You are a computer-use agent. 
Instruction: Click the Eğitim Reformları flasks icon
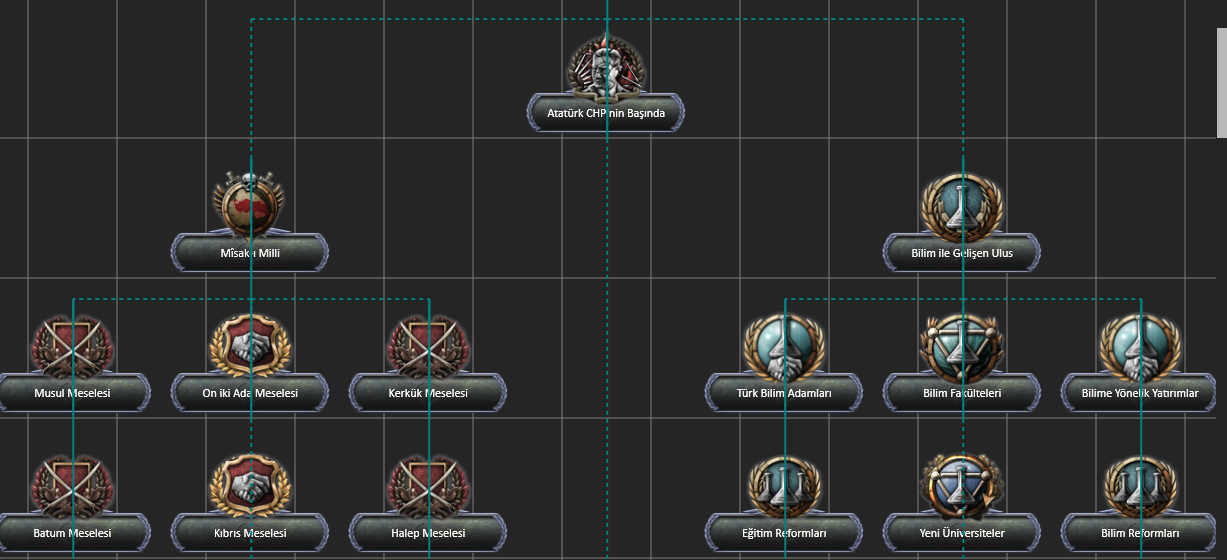[784, 485]
